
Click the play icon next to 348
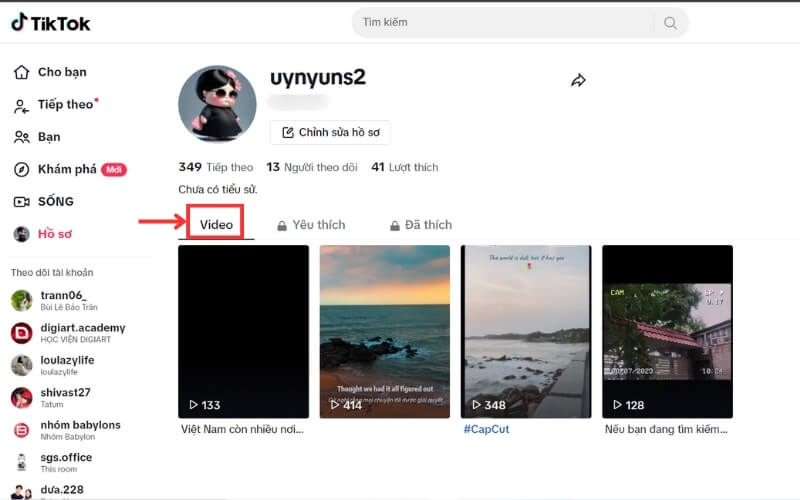point(476,405)
